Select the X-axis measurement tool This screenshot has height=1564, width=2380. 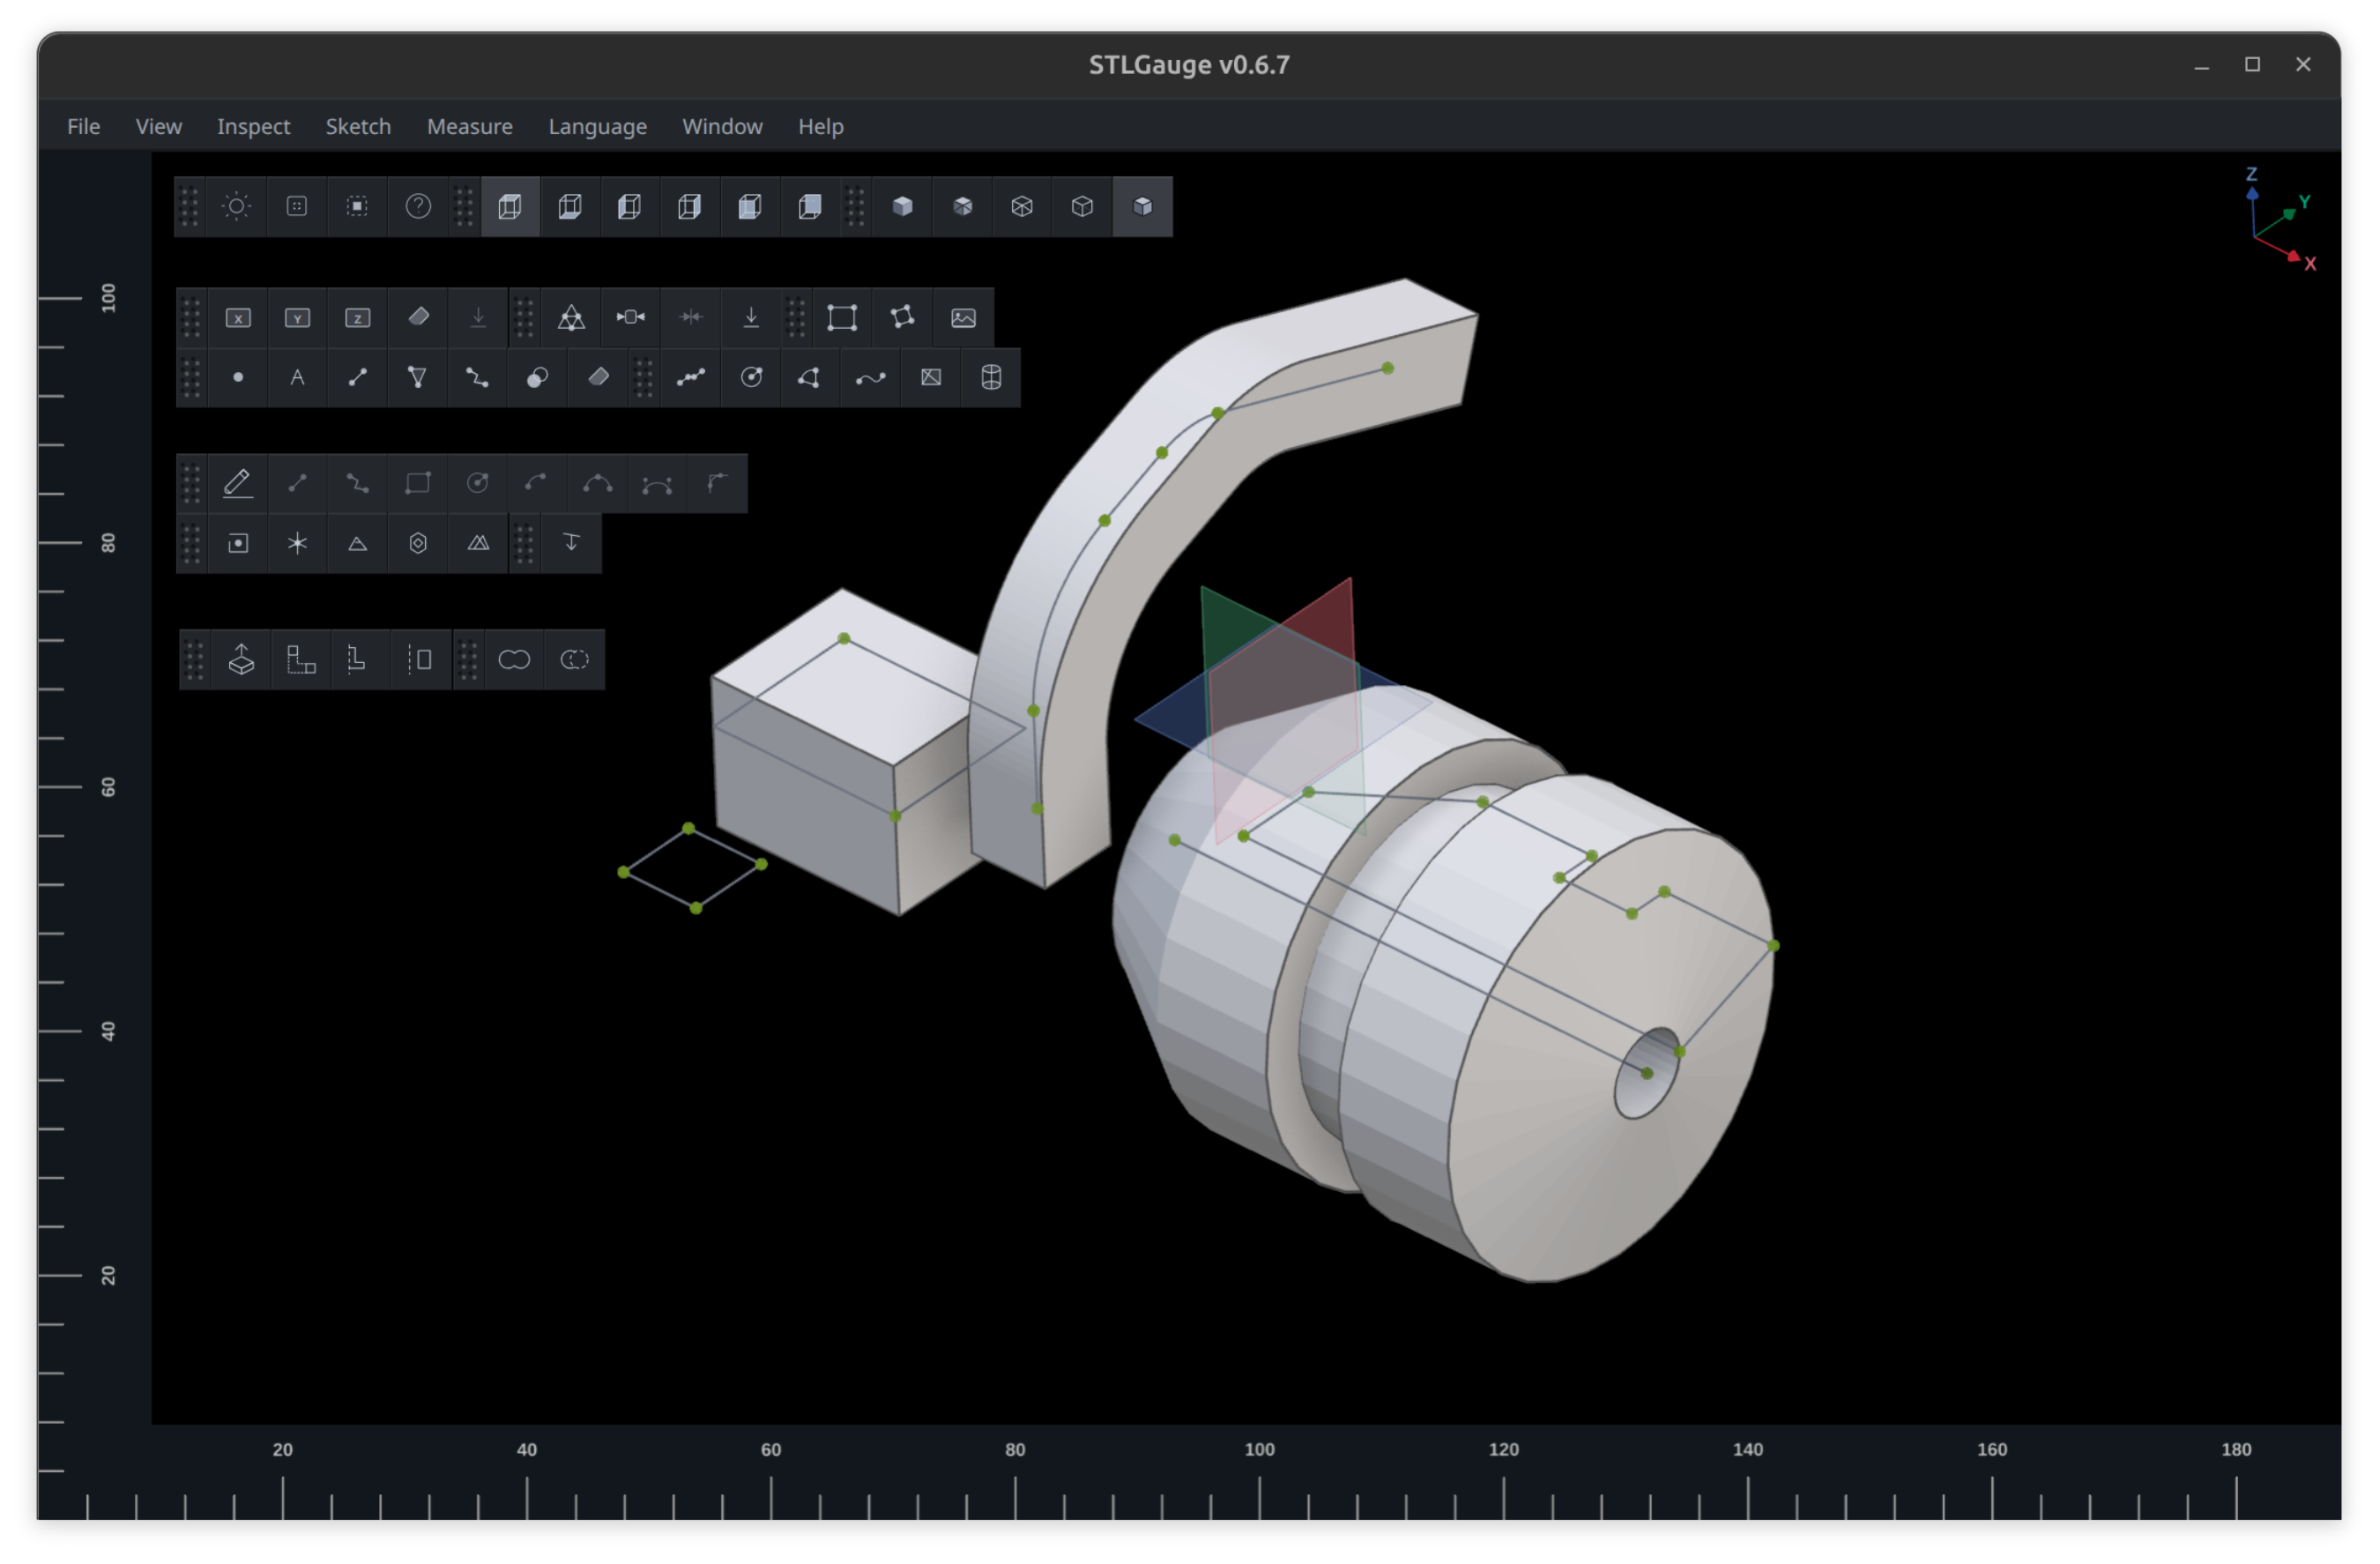coord(238,317)
